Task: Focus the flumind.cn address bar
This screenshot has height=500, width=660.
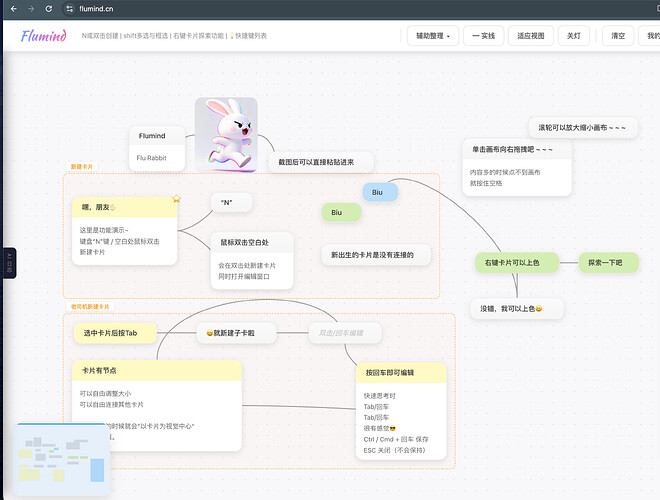Action: (358, 8)
